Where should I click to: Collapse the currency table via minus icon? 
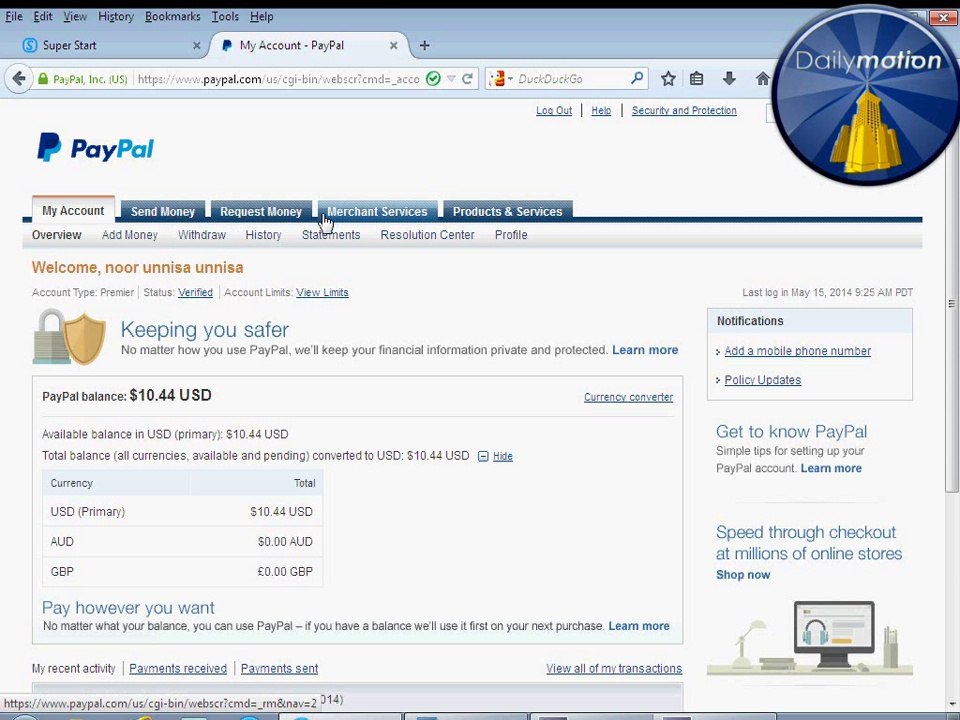pyautogui.click(x=483, y=456)
